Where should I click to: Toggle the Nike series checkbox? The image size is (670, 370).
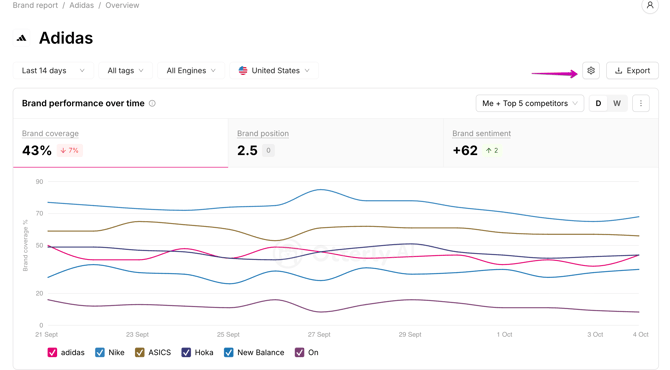100,352
